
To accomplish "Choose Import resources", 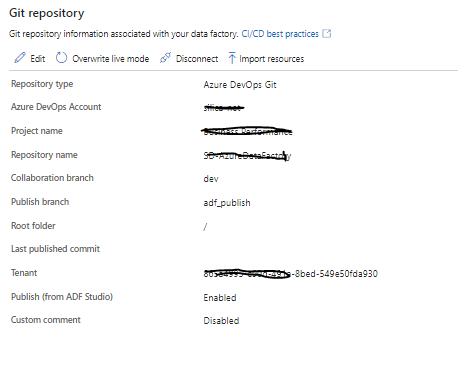I will (272, 59).
